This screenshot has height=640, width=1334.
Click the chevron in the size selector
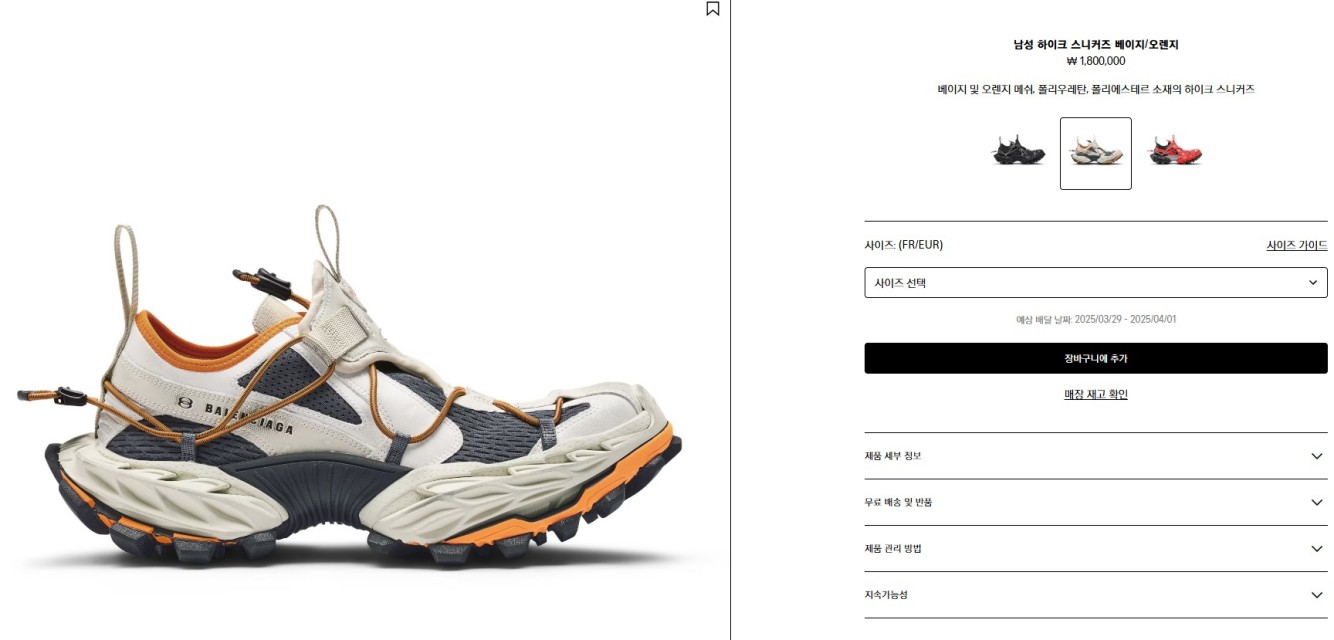click(1313, 283)
